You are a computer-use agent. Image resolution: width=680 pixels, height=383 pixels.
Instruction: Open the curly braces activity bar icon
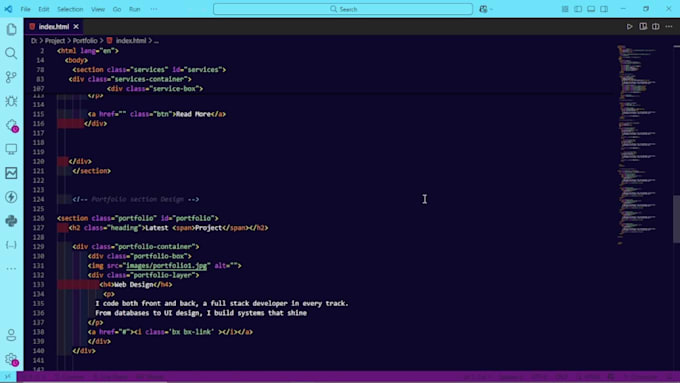(x=11, y=245)
